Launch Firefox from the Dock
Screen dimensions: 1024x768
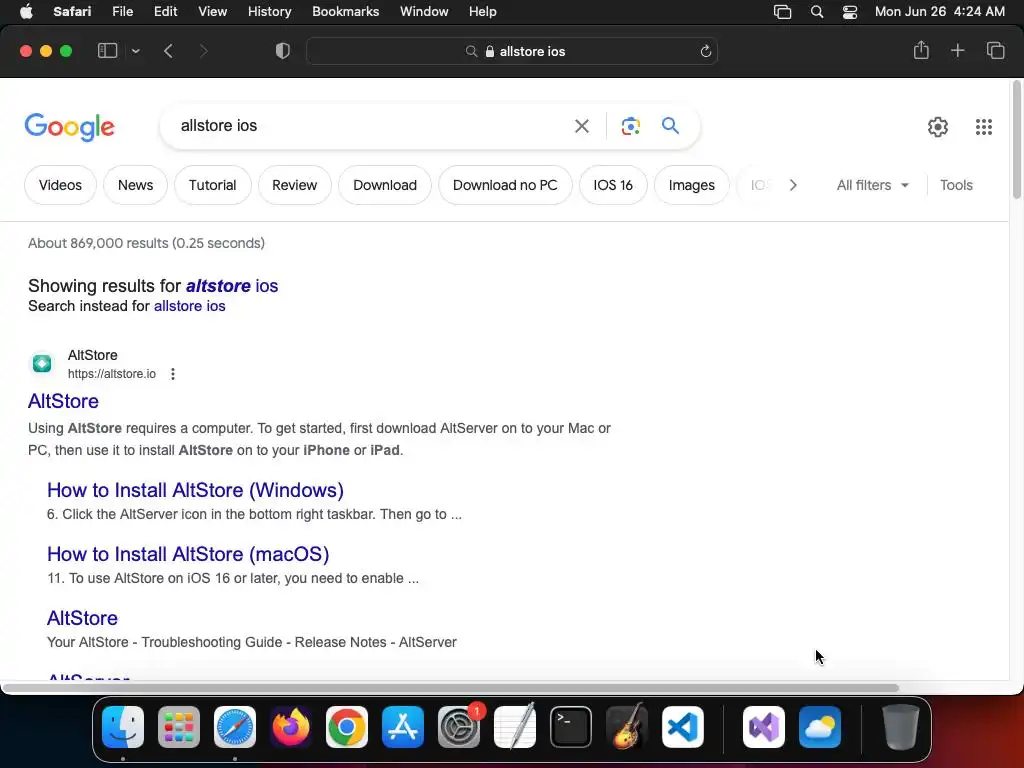click(291, 726)
